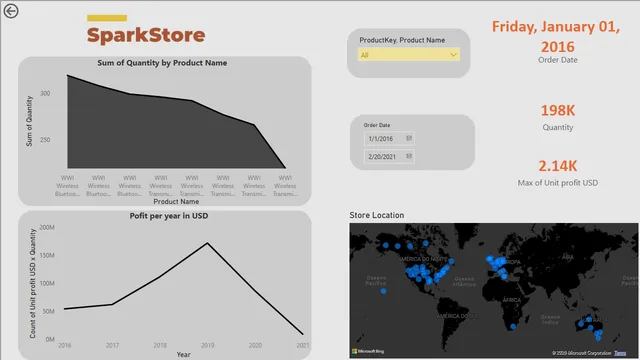Click the Year axis title
This screenshot has height=360, width=640.
[183, 355]
